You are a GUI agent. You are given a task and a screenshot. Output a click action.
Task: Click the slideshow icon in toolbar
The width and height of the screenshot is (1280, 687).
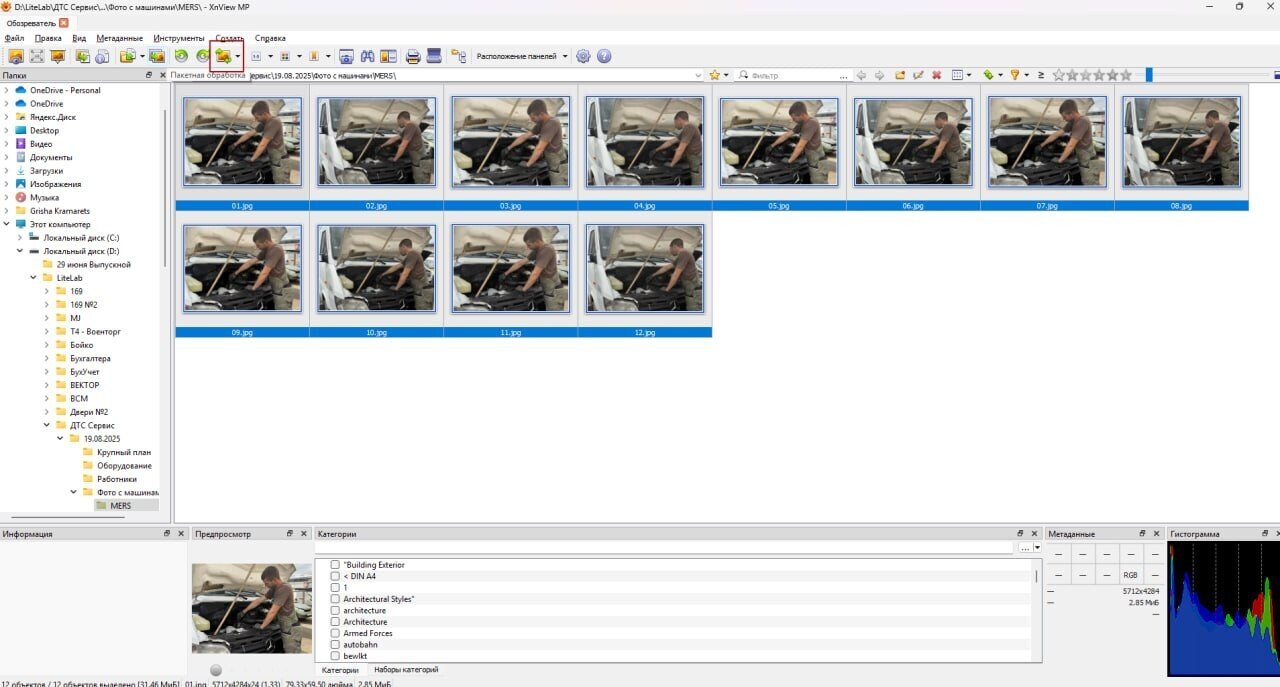(57, 56)
